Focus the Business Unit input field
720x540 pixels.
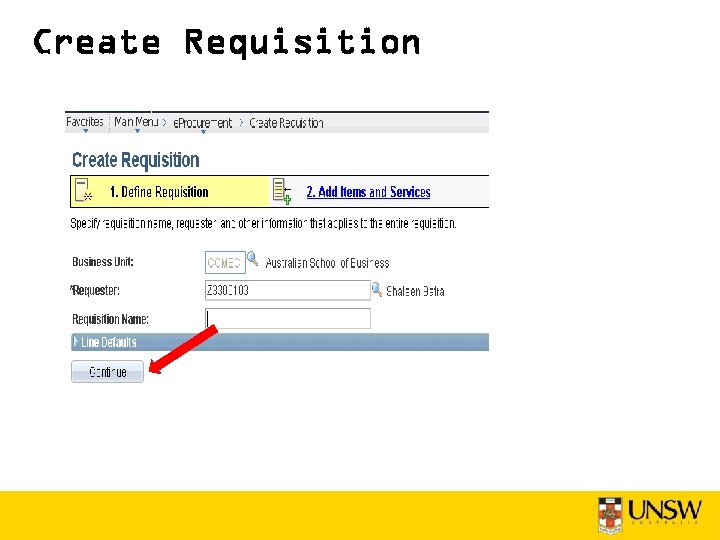tap(225, 263)
